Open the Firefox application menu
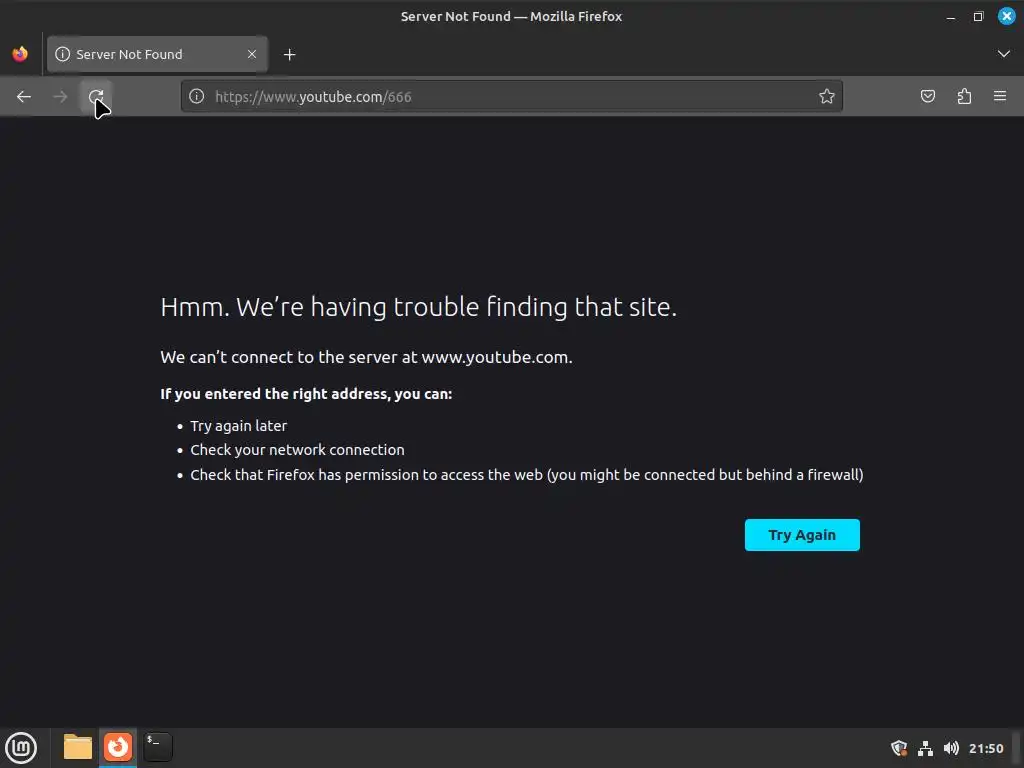The image size is (1024, 768). coord(1000,97)
